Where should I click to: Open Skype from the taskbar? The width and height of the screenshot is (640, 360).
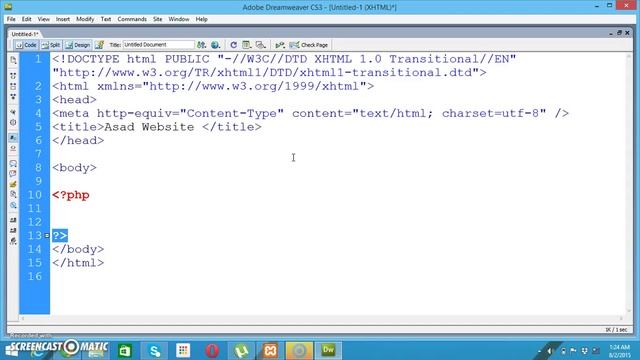(x=154, y=350)
